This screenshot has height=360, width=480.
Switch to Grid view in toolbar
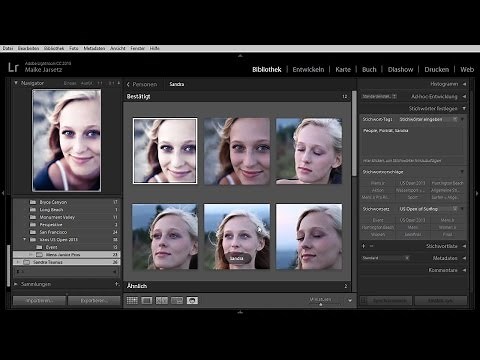point(132,300)
